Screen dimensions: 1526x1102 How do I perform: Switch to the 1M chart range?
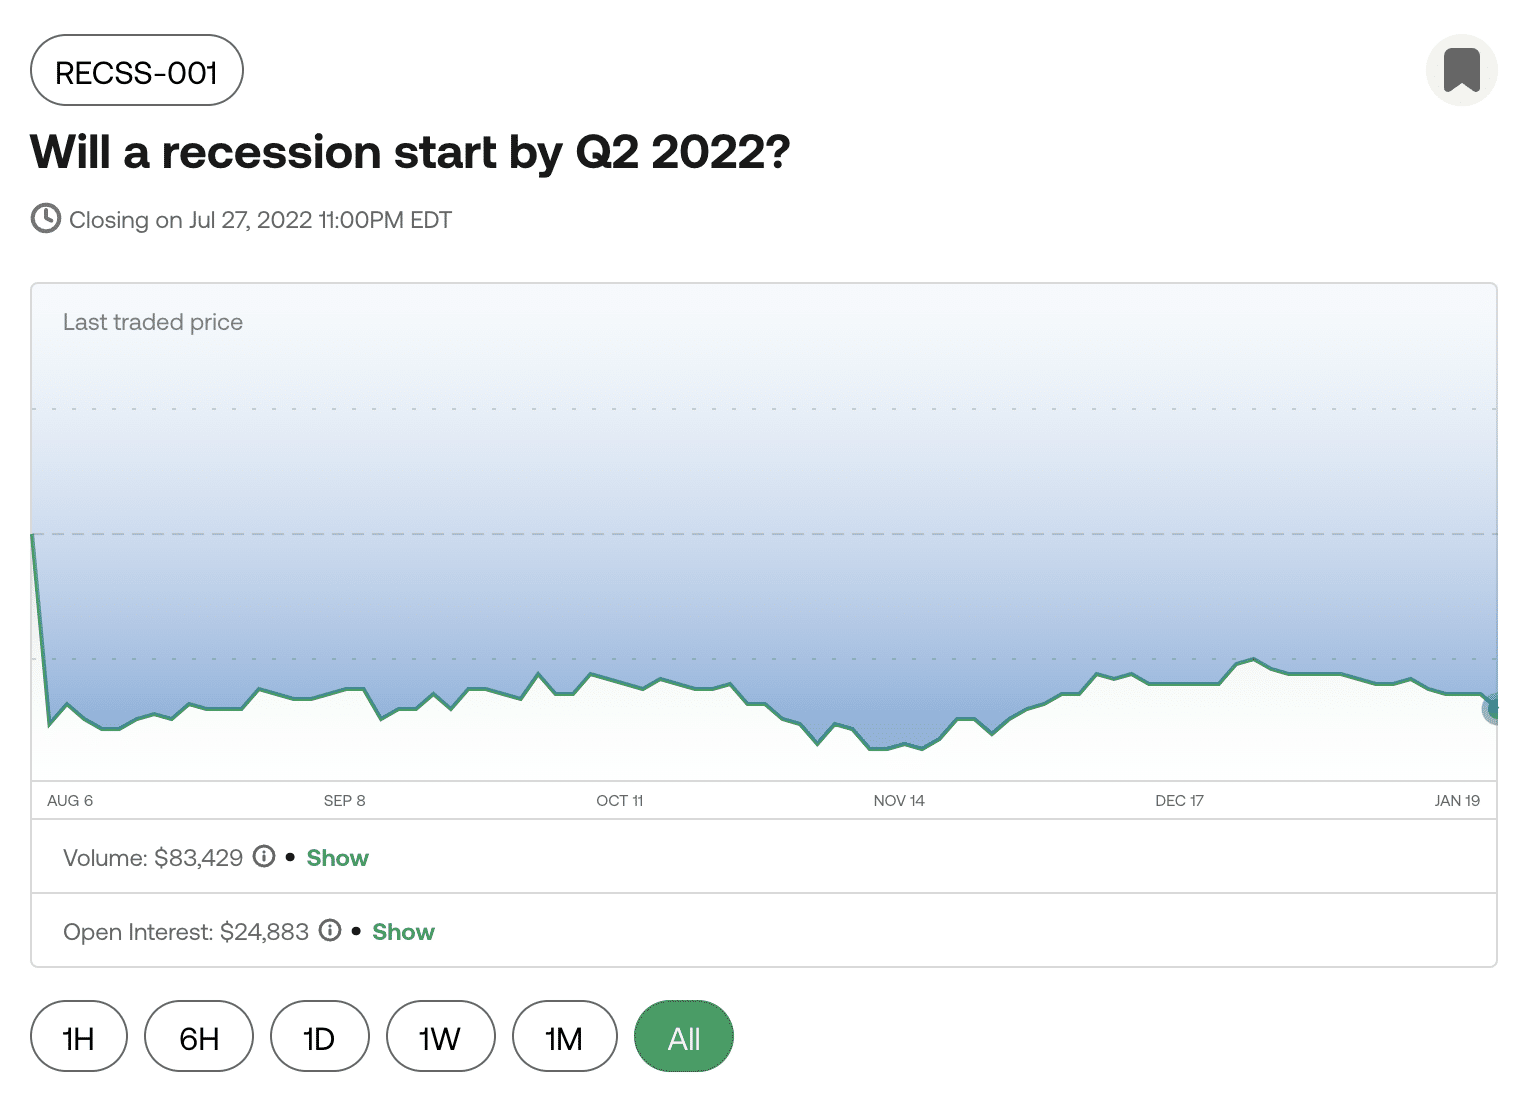[564, 1036]
